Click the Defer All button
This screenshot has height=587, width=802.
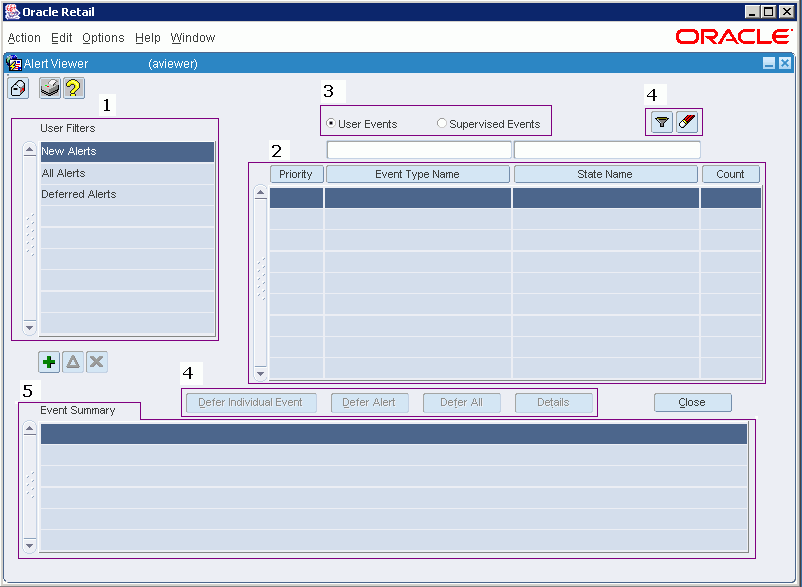461,402
